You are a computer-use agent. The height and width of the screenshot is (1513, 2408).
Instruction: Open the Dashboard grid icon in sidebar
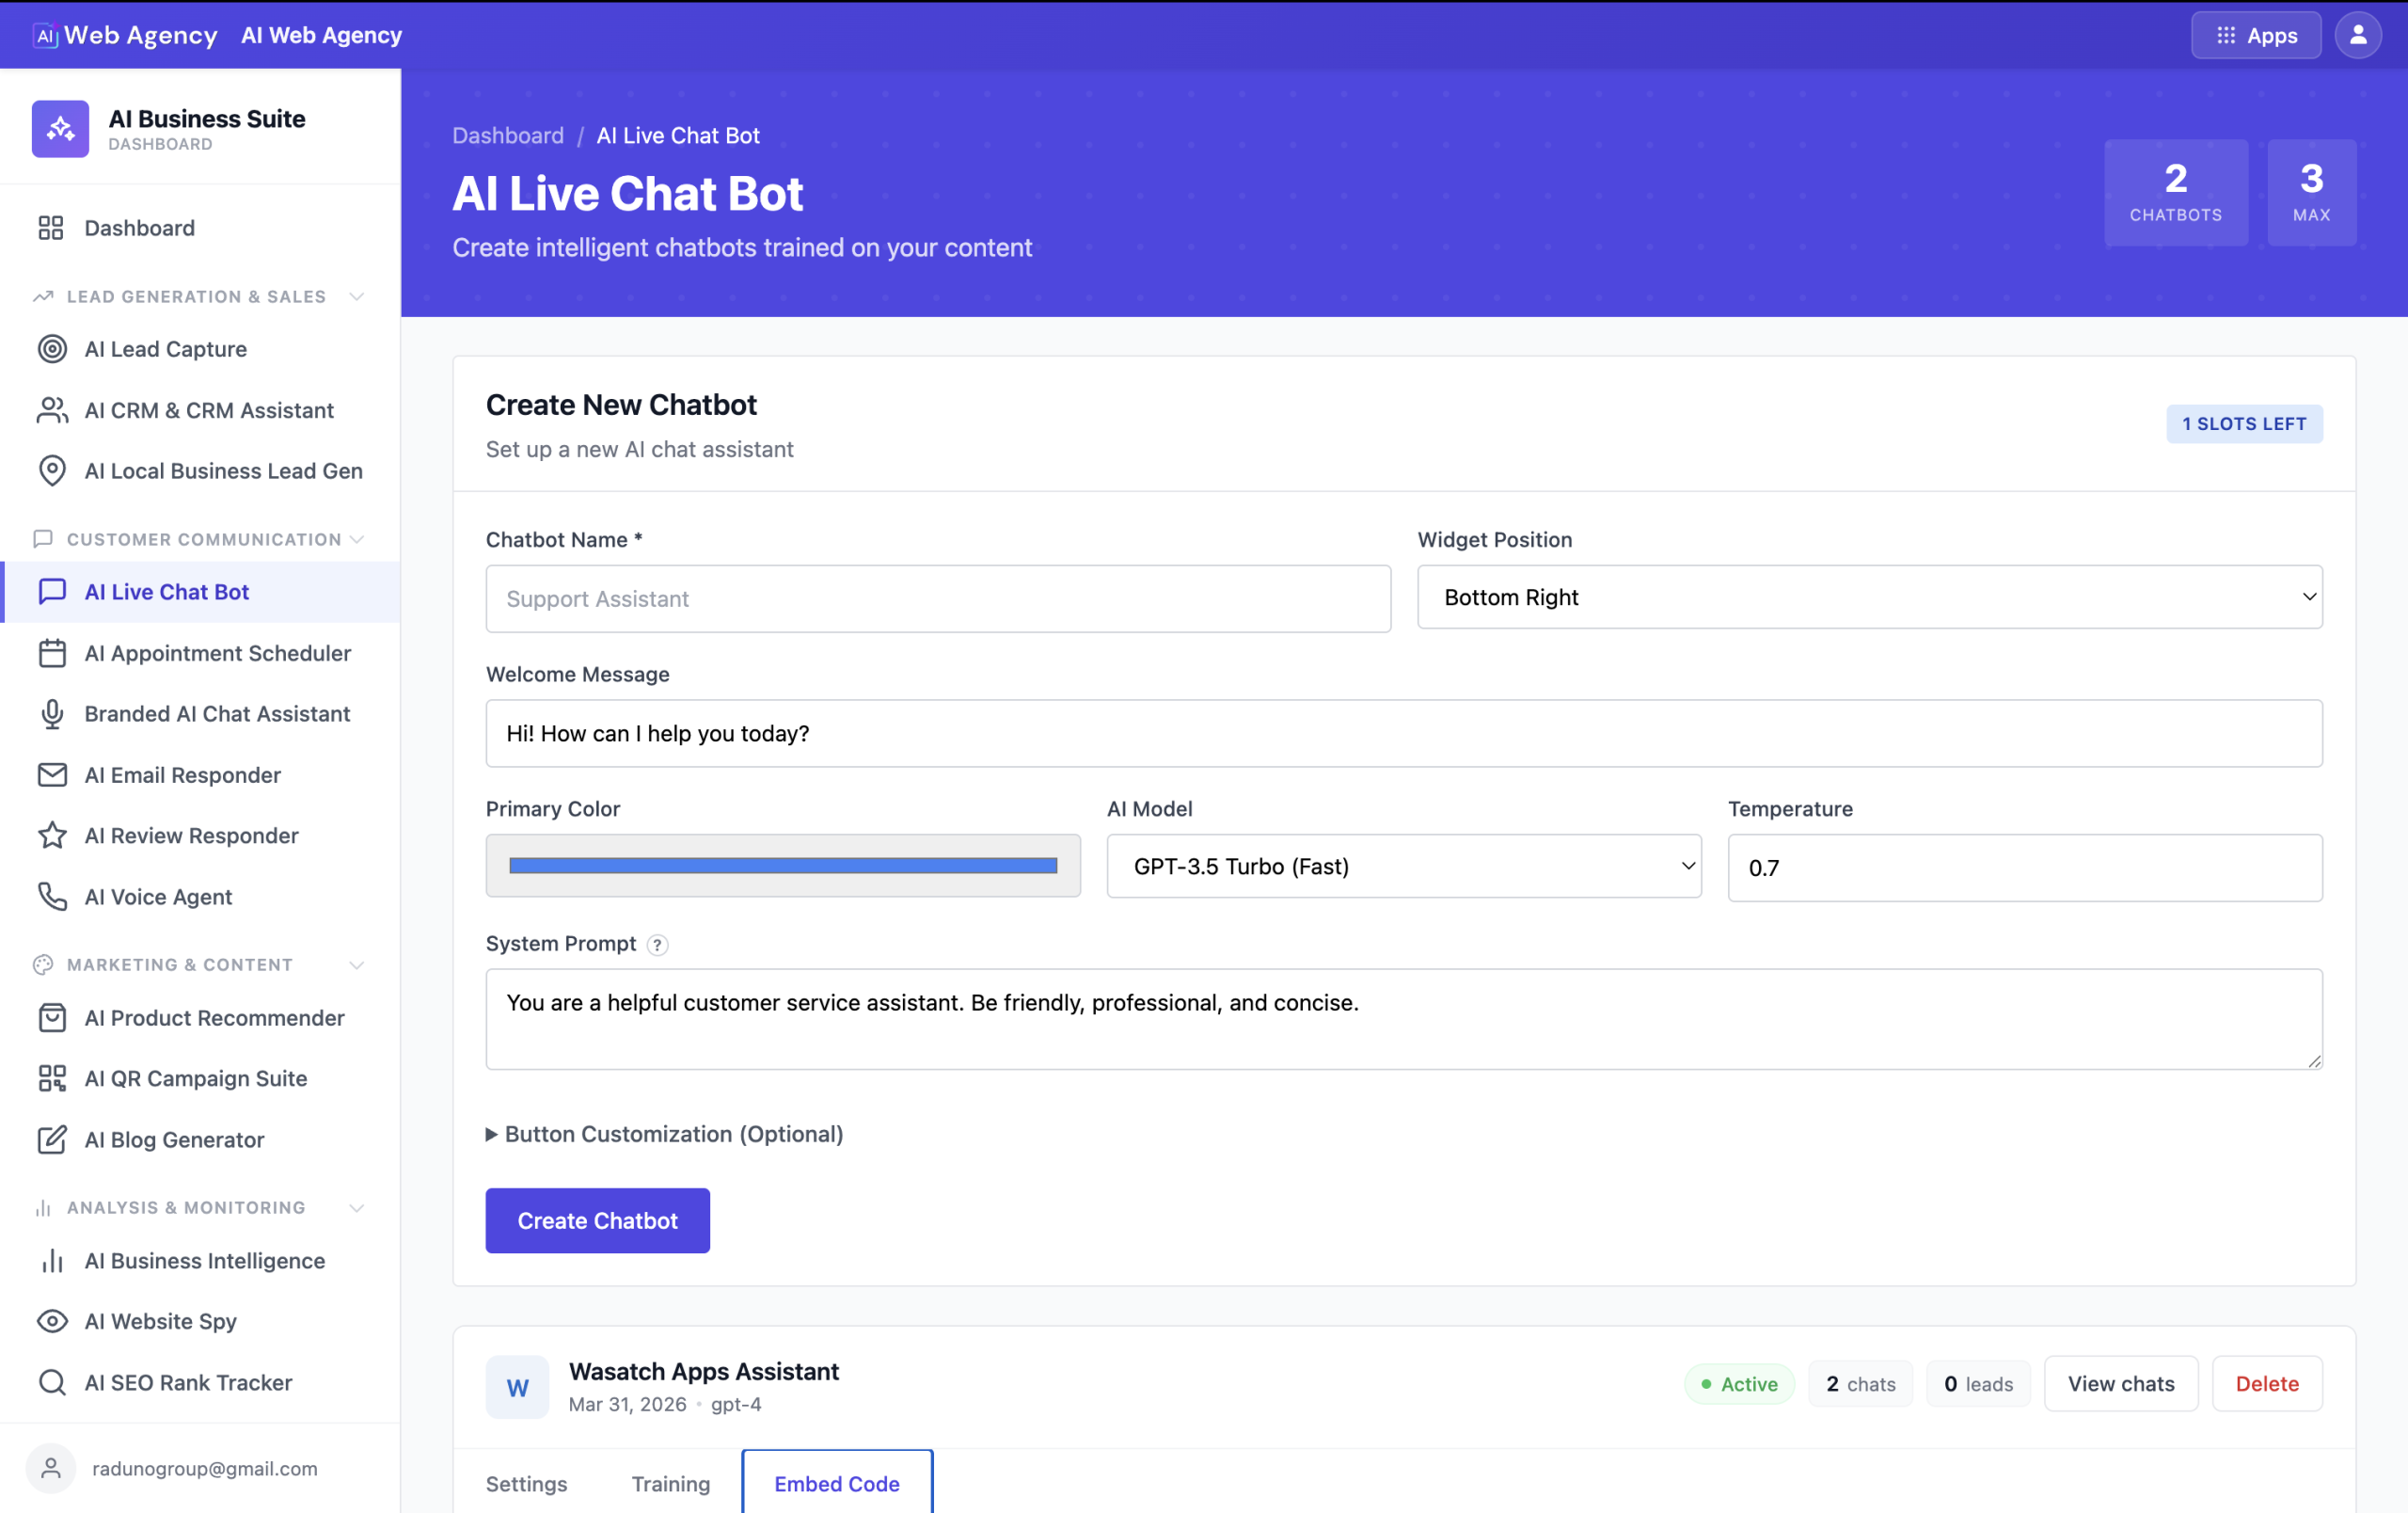pyautogui.click(x=51, y=228)
